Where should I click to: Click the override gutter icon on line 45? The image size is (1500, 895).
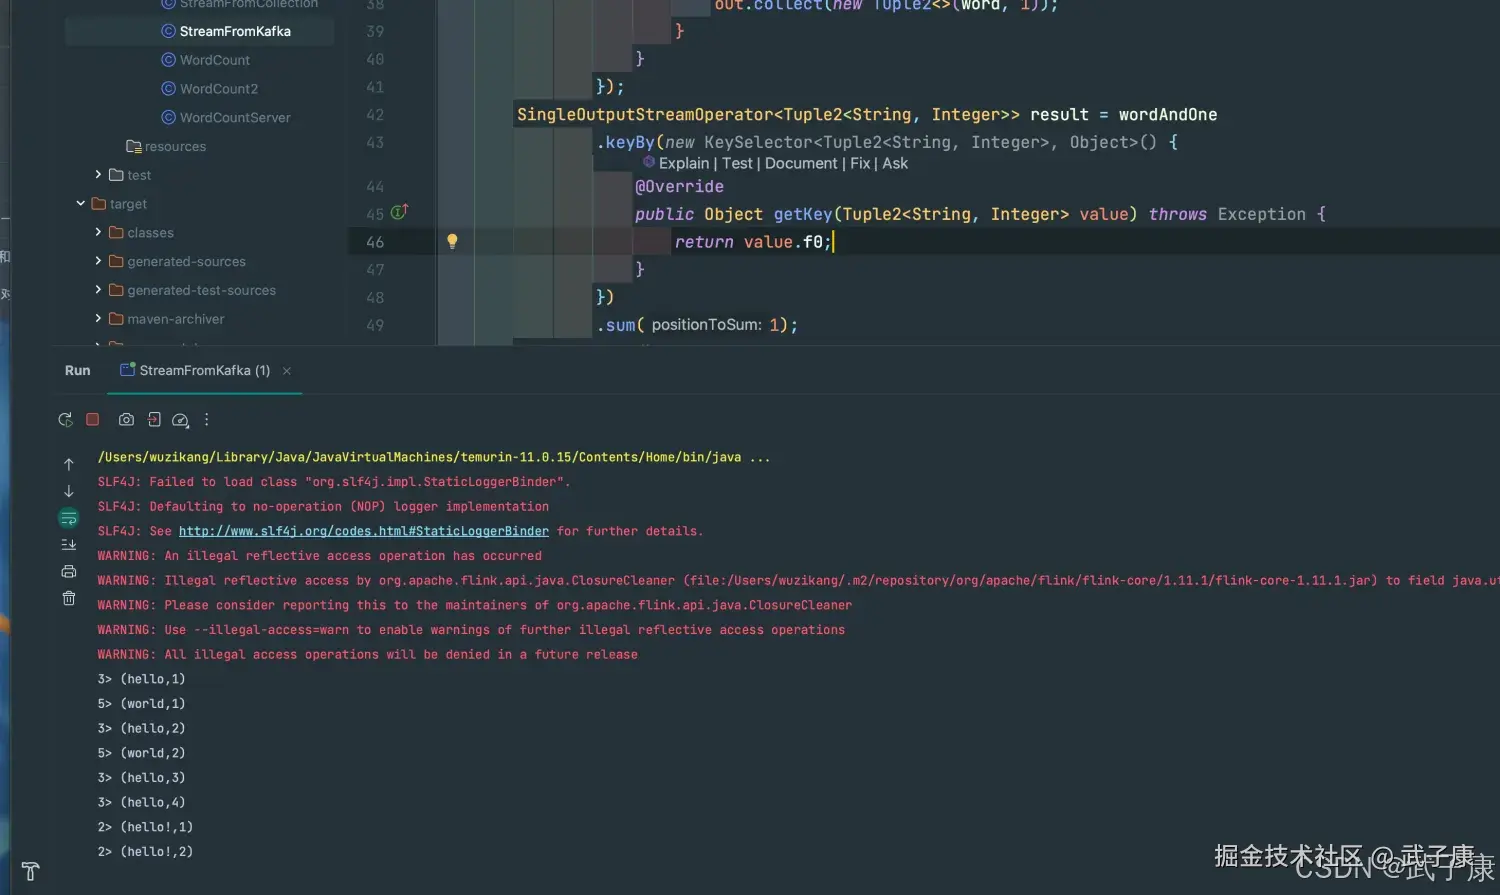[399, 212]
